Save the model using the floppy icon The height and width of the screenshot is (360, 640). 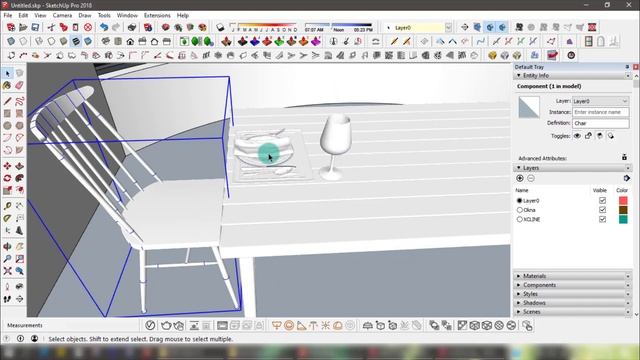pyautogui.click(x=35, y=27)
